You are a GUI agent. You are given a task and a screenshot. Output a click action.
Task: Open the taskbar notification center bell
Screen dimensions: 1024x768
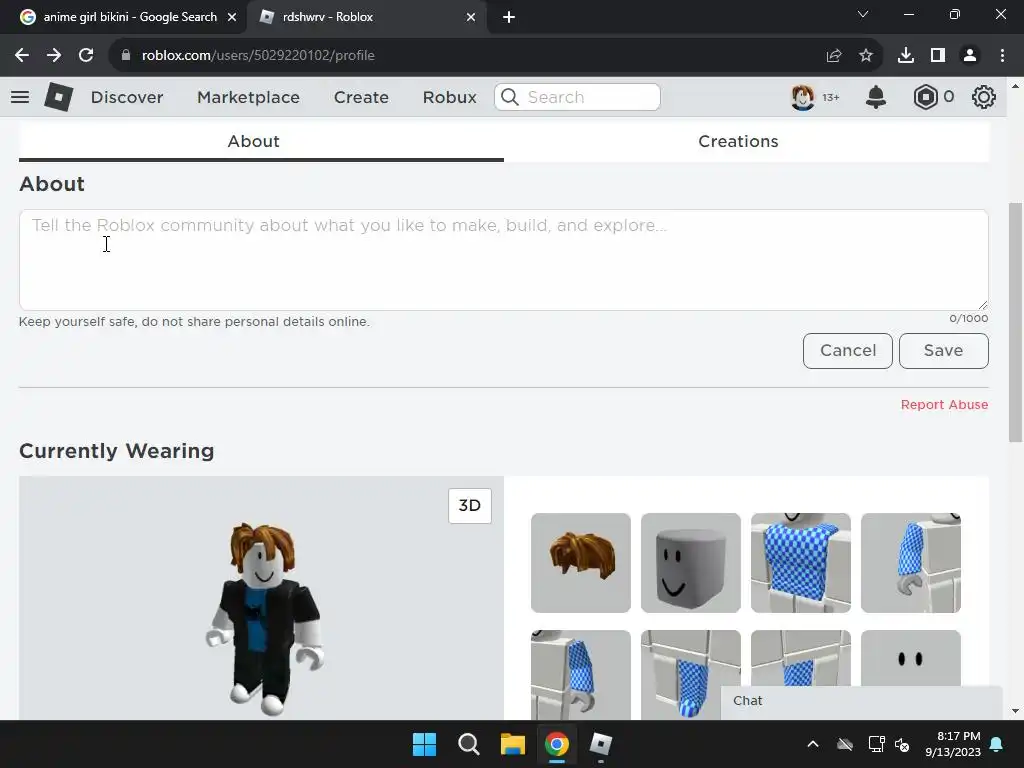997,744
